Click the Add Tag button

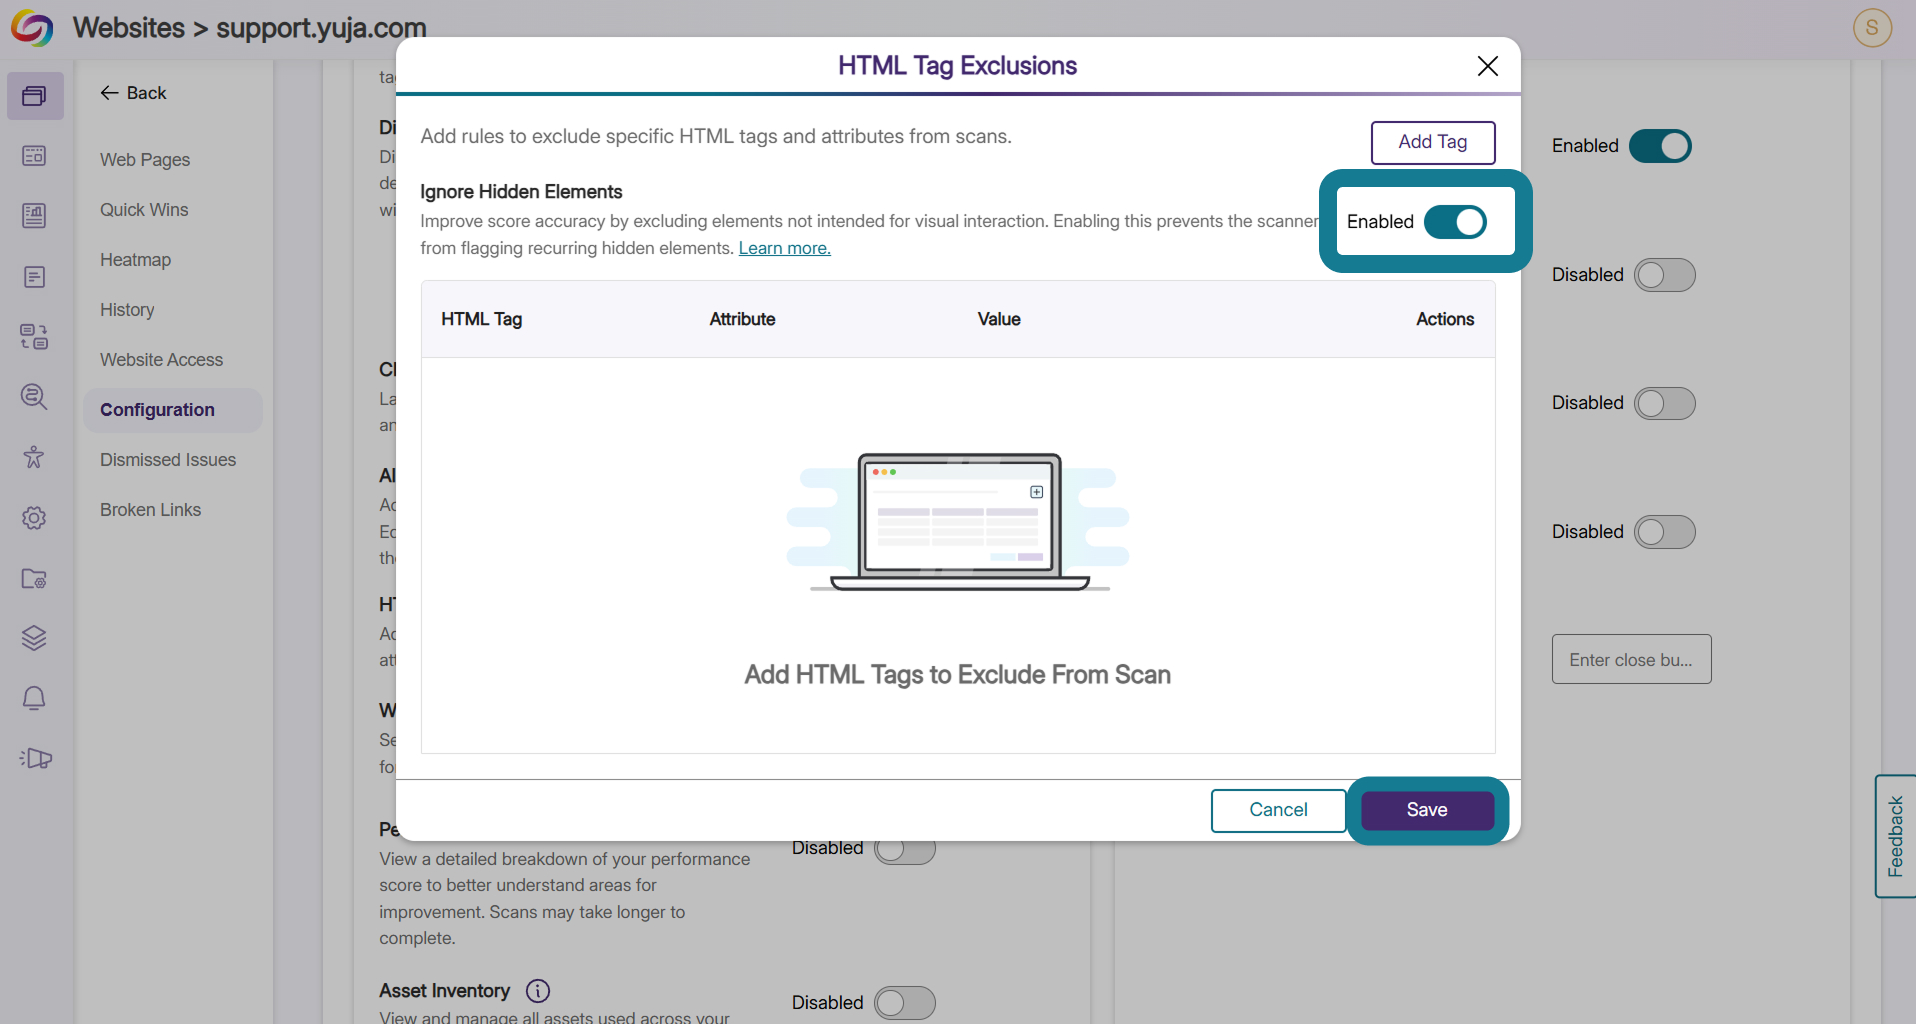[1432, 142]
